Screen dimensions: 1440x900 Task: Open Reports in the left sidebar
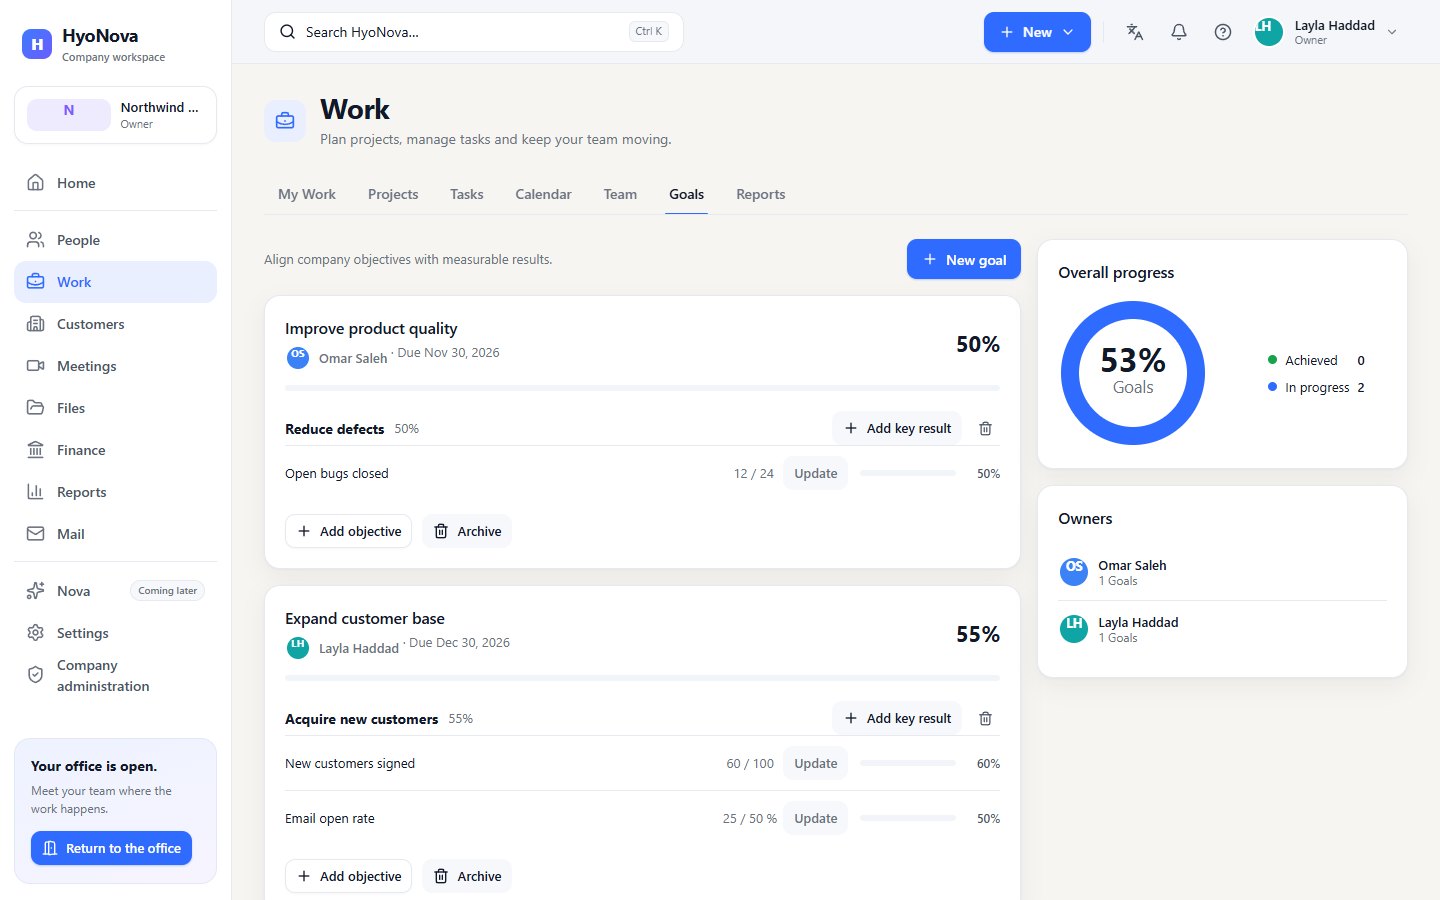click(x=115, y=492)
